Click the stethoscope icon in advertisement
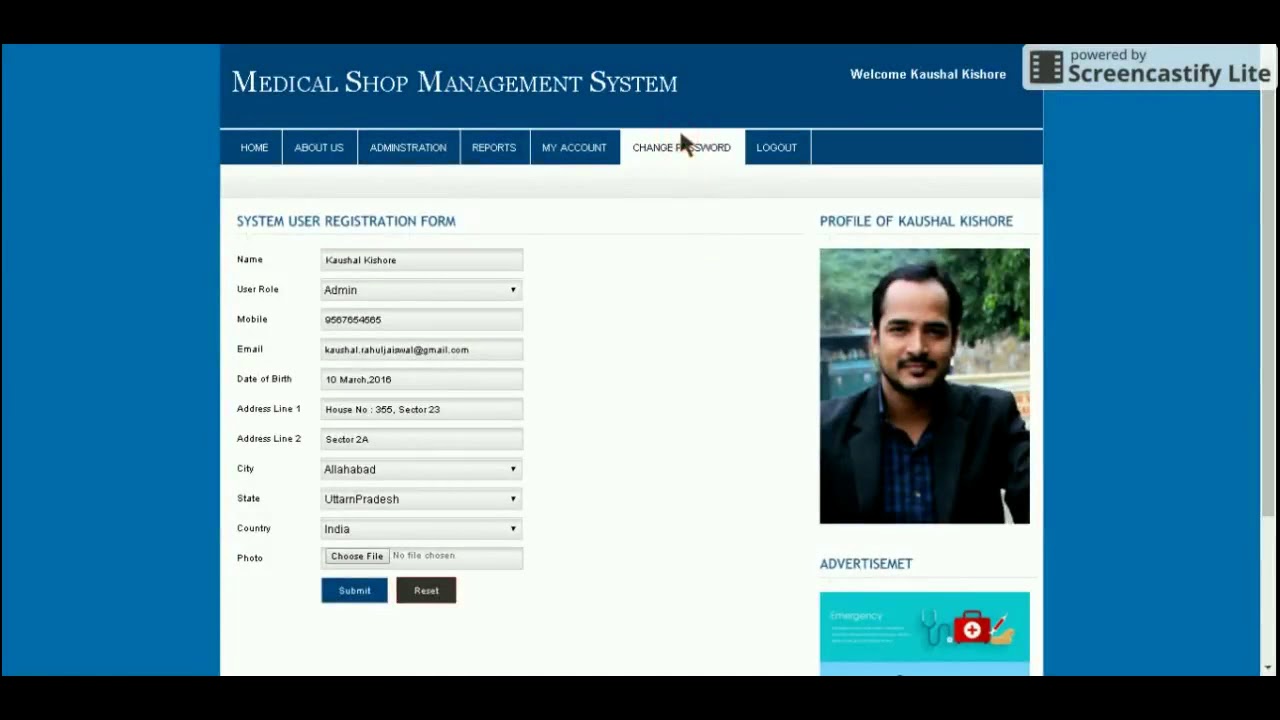The width and height of the screenshot is (1280, 720). coord(936,628)
